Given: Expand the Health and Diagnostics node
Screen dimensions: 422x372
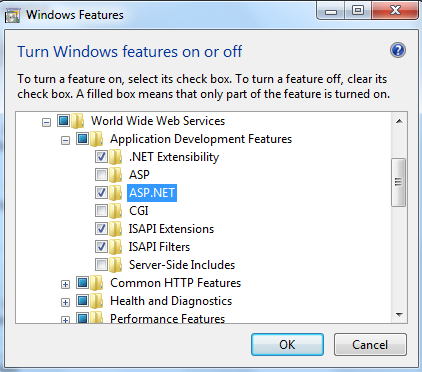Looking at the screenshot, I should (x=65, y=303).
